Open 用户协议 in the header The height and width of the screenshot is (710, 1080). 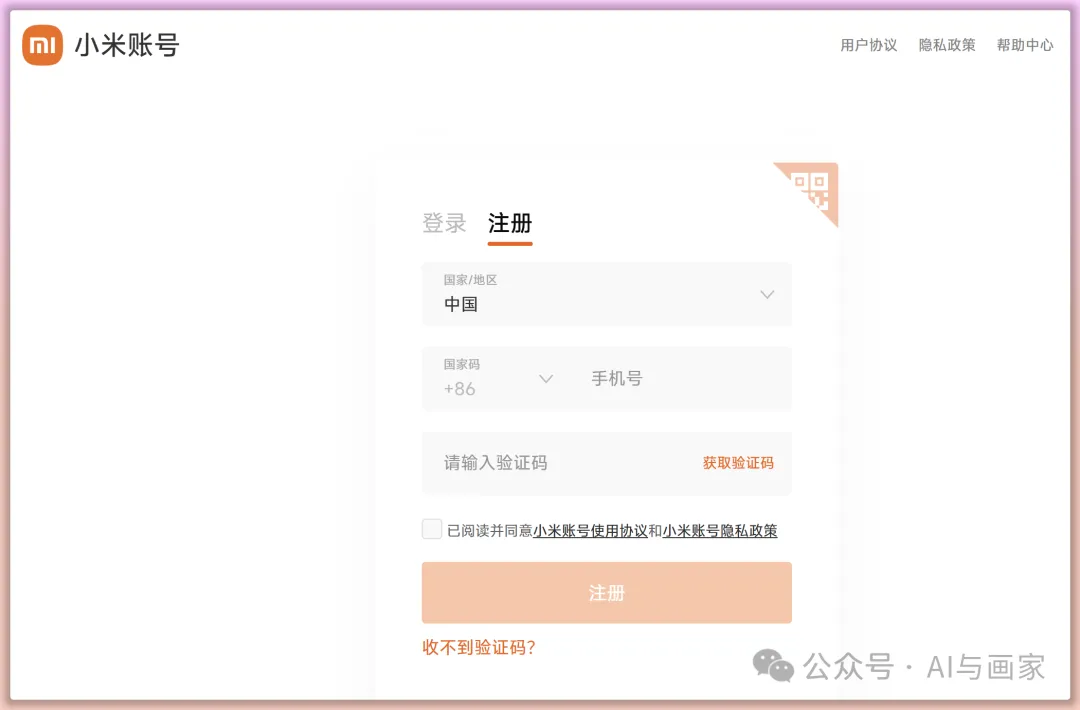[x=869, y=45]
